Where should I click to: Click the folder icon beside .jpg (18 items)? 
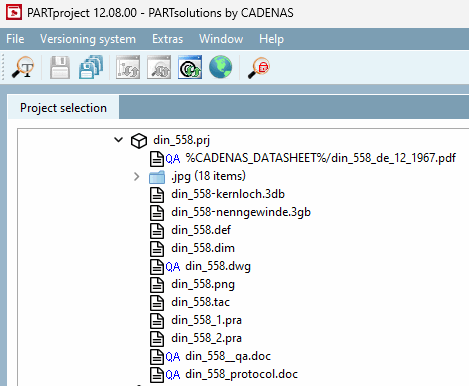point(157,177)
